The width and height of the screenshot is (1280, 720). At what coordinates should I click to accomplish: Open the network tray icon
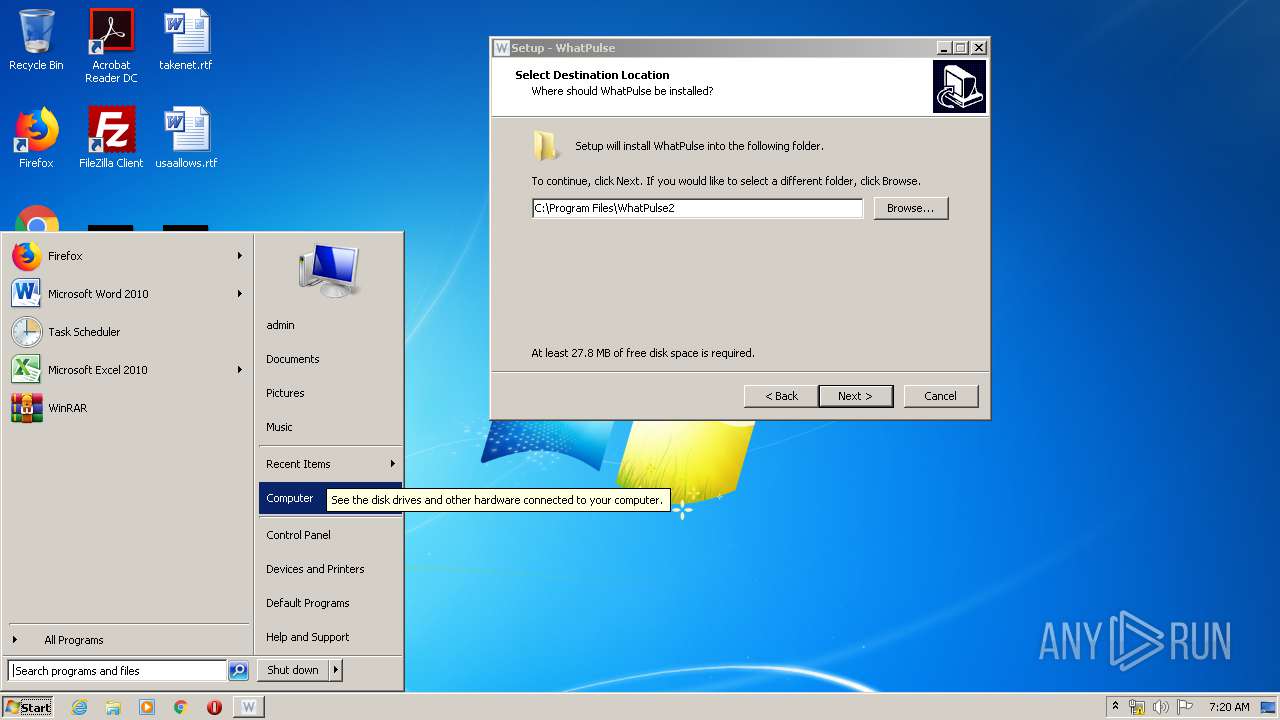tap(1137, 707)
